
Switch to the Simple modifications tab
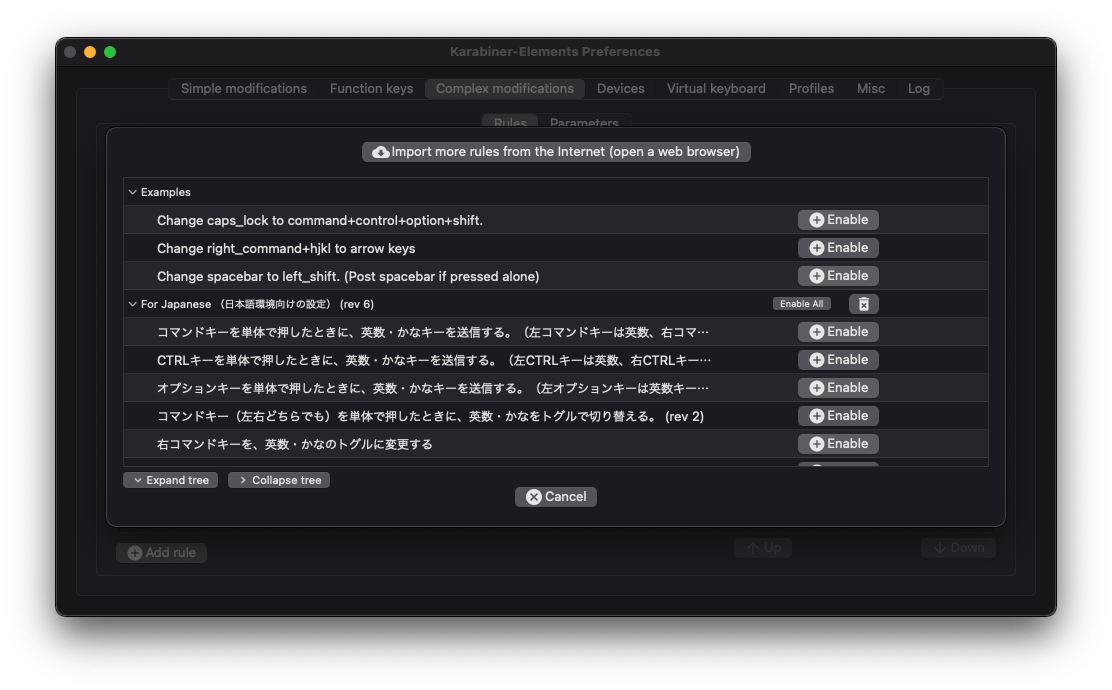[244, 89]
